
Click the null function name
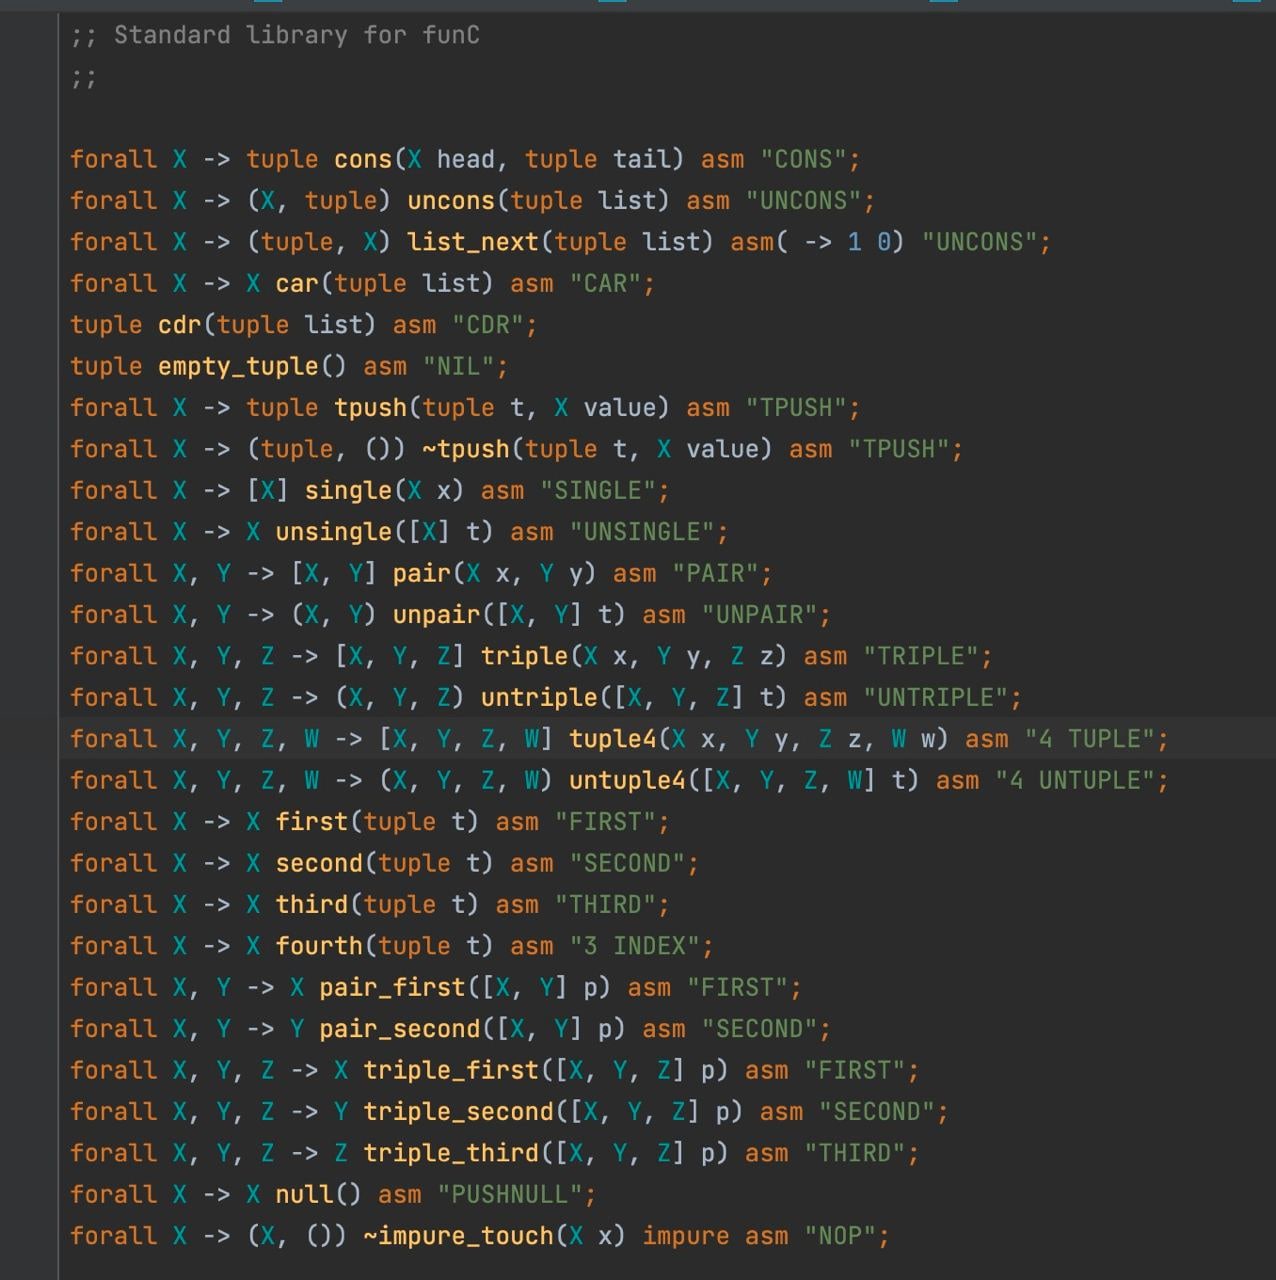(x=304, y=1196)
